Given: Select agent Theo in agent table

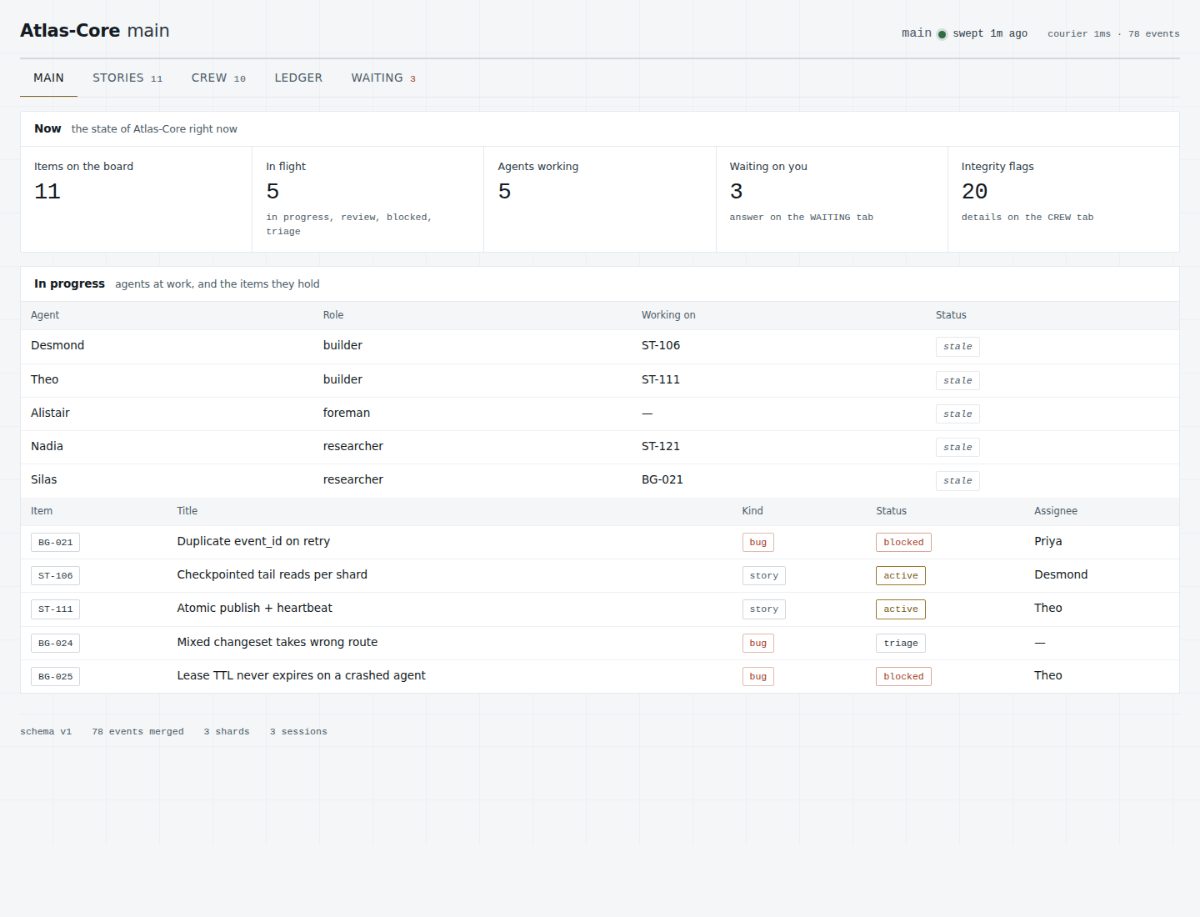Looking at the screenshot, I should pyautogui.click(x=45, y=379).
